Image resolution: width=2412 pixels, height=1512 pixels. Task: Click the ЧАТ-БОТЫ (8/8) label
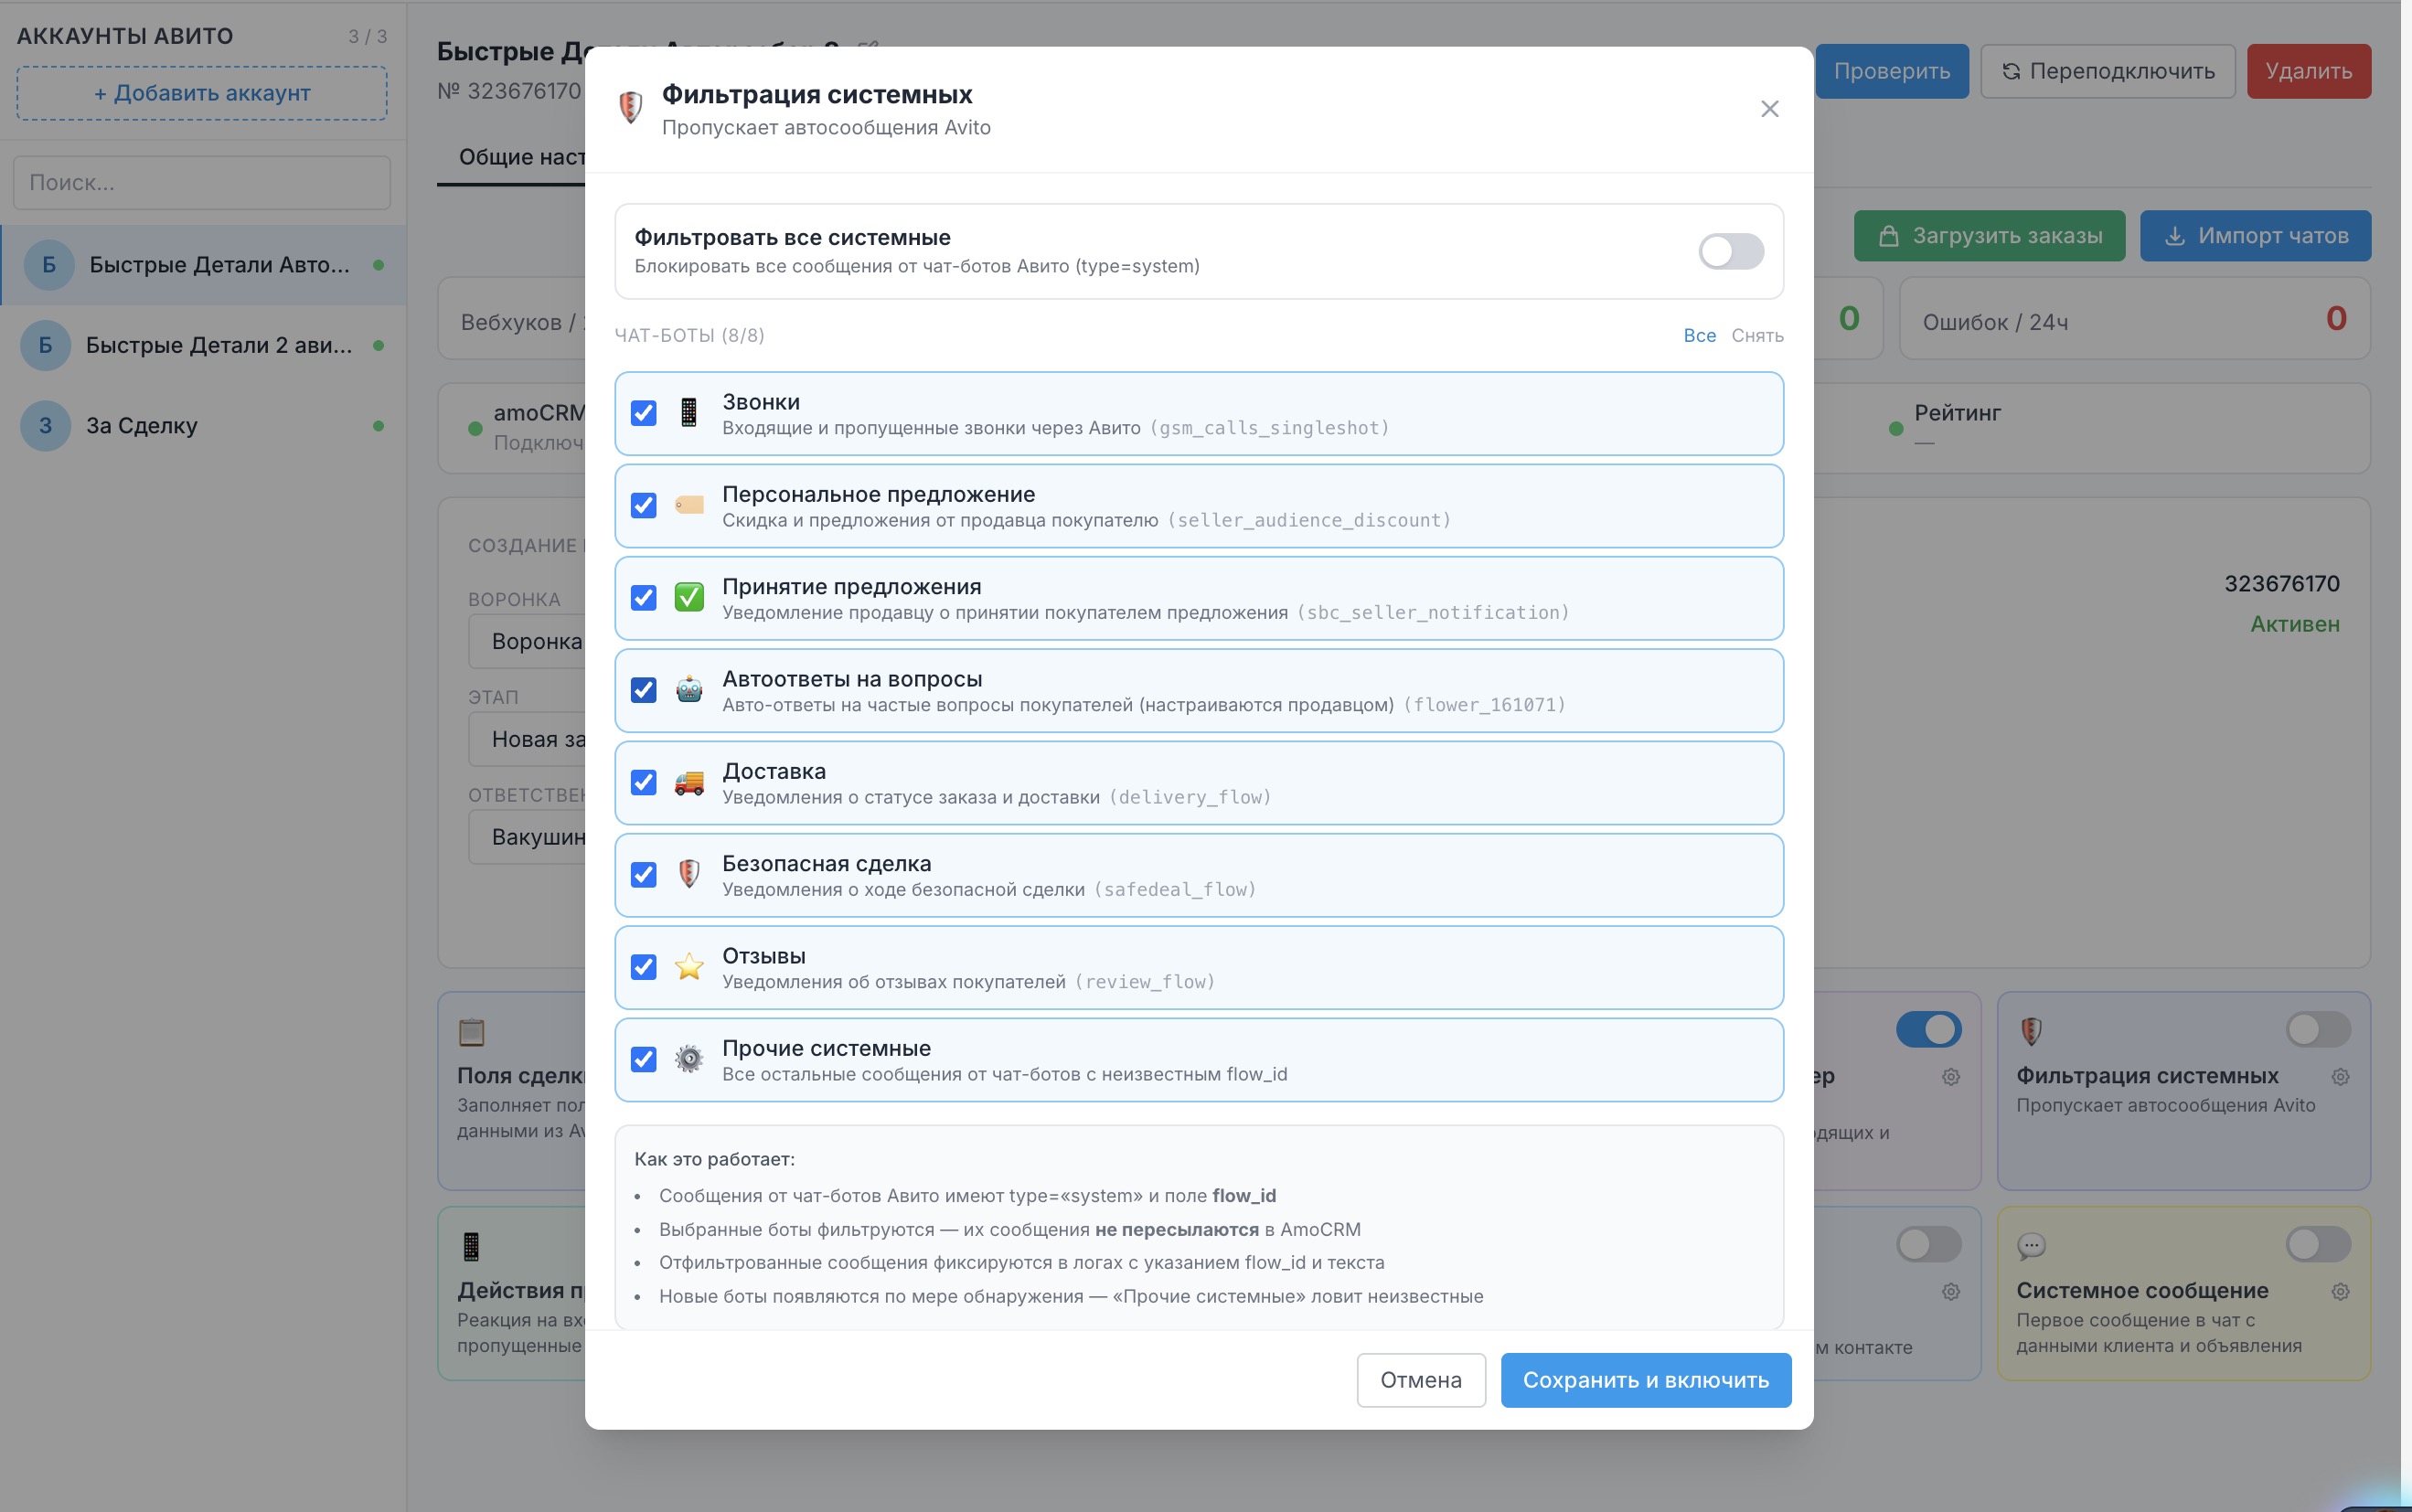689,336
